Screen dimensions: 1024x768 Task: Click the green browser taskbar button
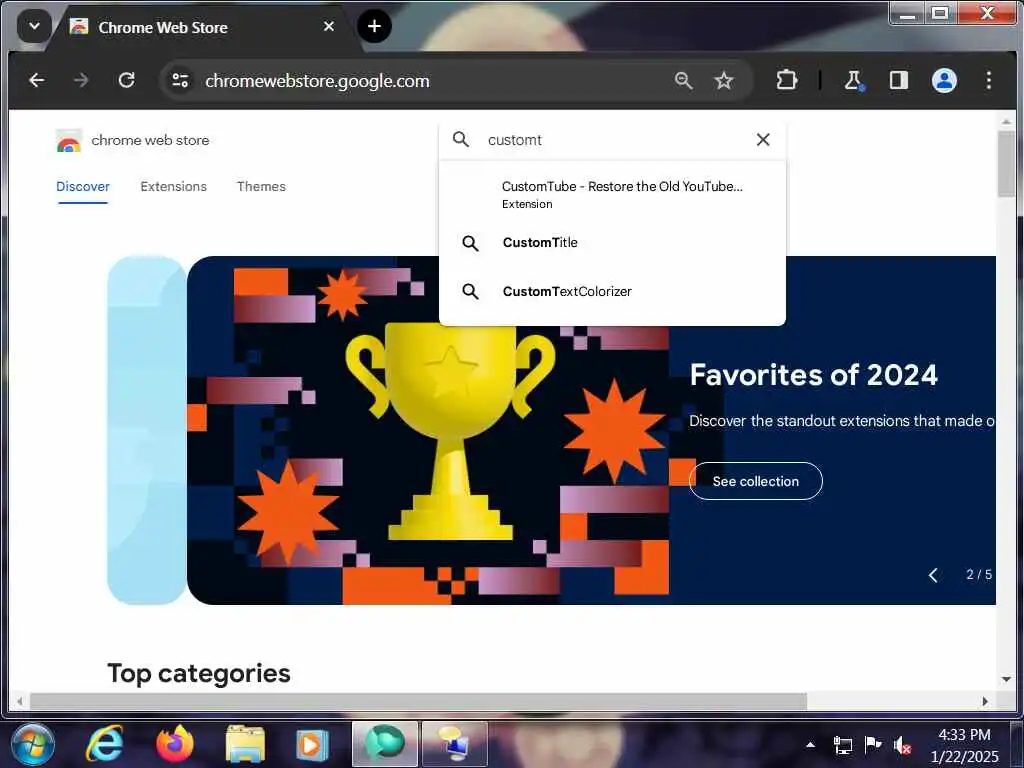pyautogui.click(x=385, y=744)
